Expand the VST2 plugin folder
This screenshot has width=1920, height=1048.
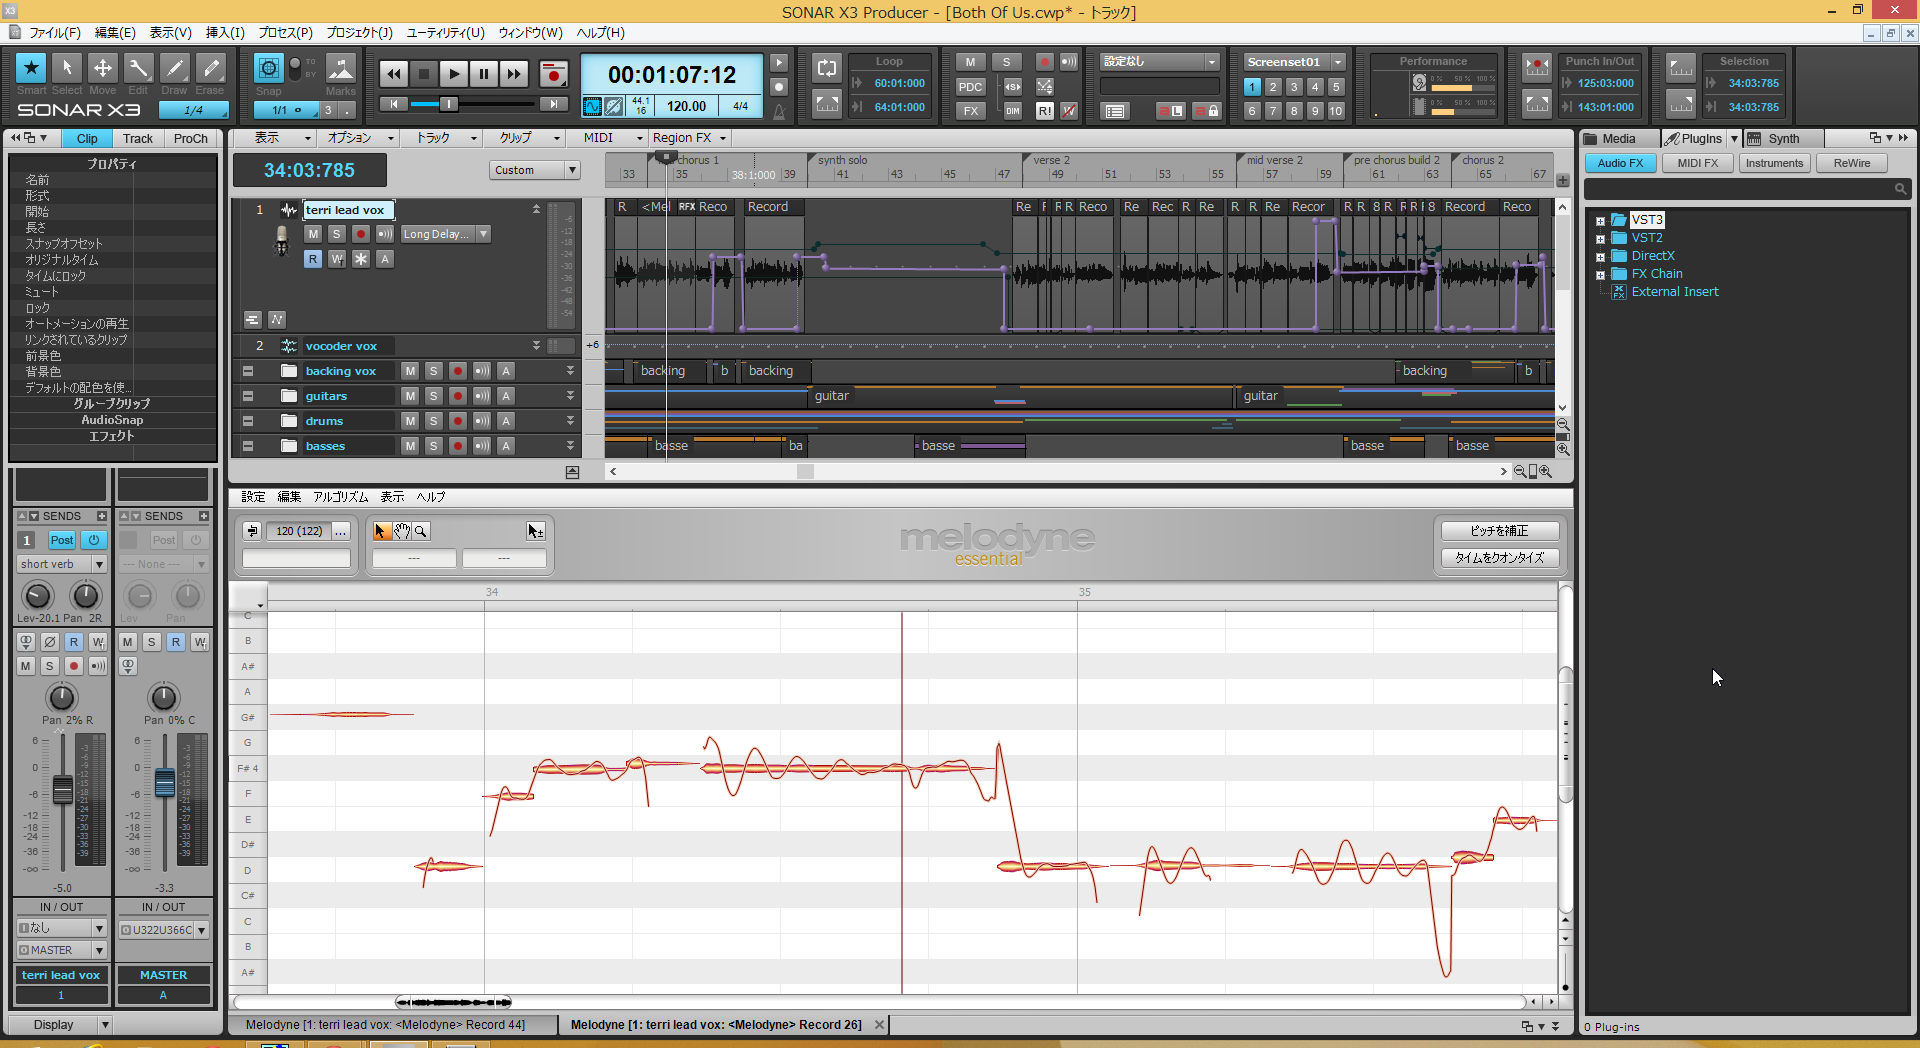[1600, 239]
